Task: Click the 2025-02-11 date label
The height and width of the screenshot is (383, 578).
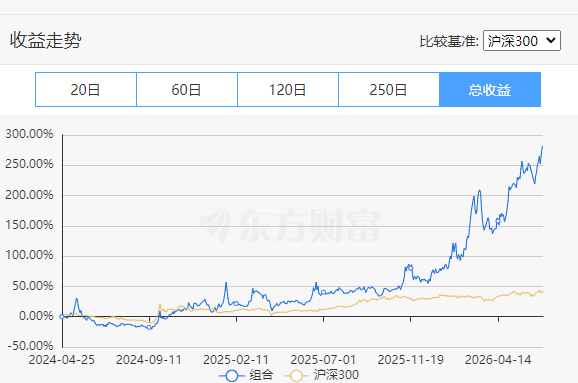Action: 236,360
